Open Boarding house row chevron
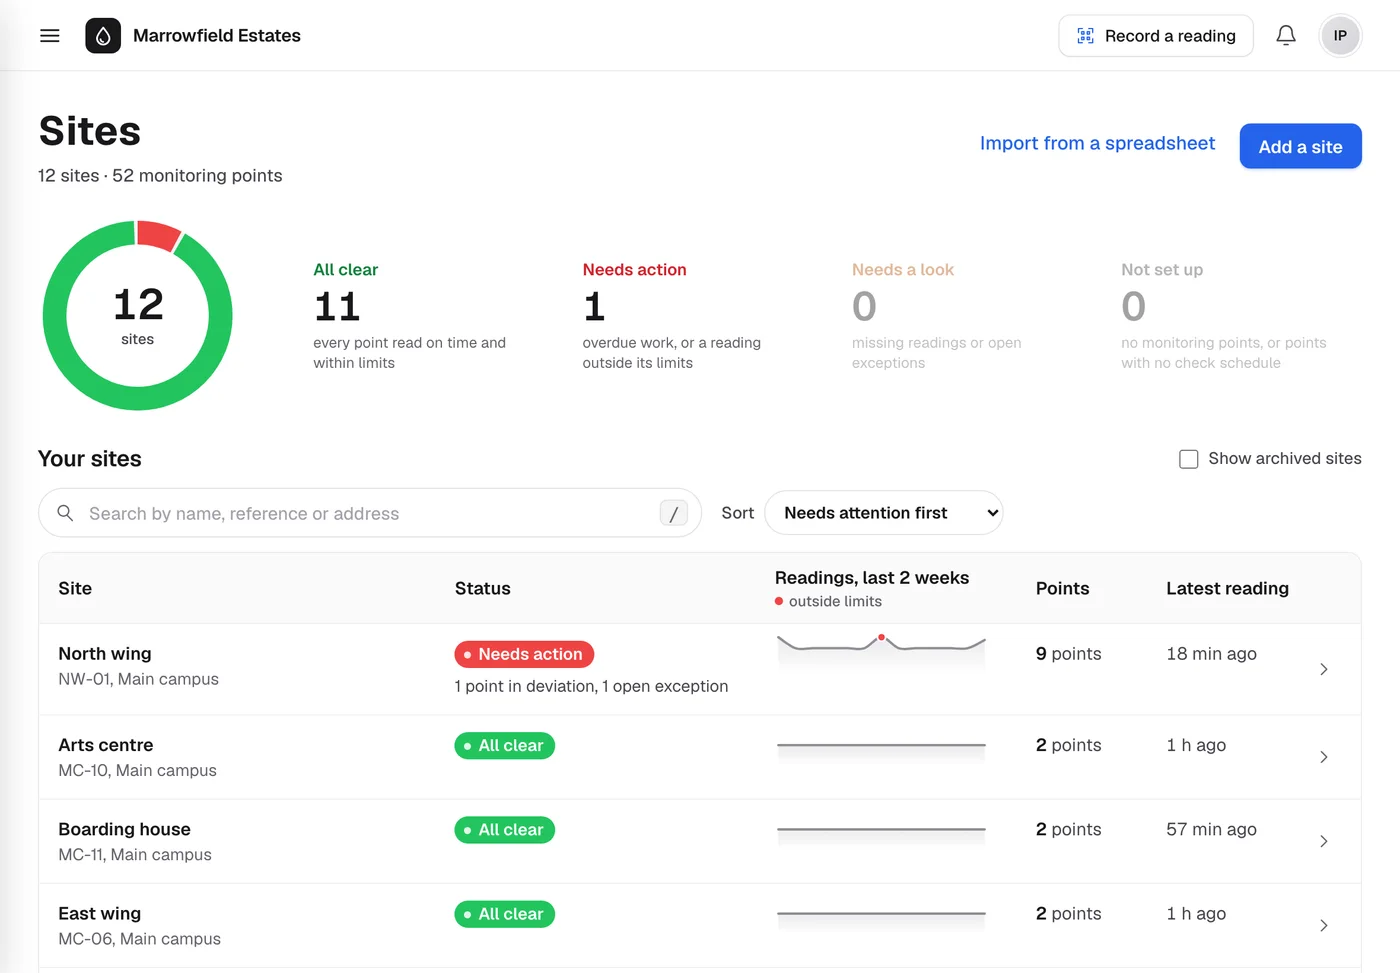Screen dimensions: 1400x973 [x=1324, y=841]
